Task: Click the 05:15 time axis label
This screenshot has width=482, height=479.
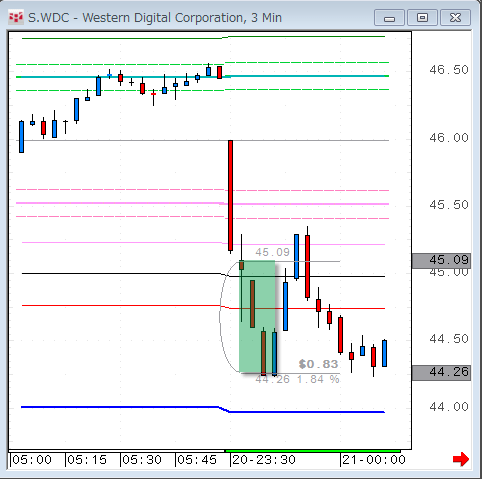Action: click(x=87, y=460)
